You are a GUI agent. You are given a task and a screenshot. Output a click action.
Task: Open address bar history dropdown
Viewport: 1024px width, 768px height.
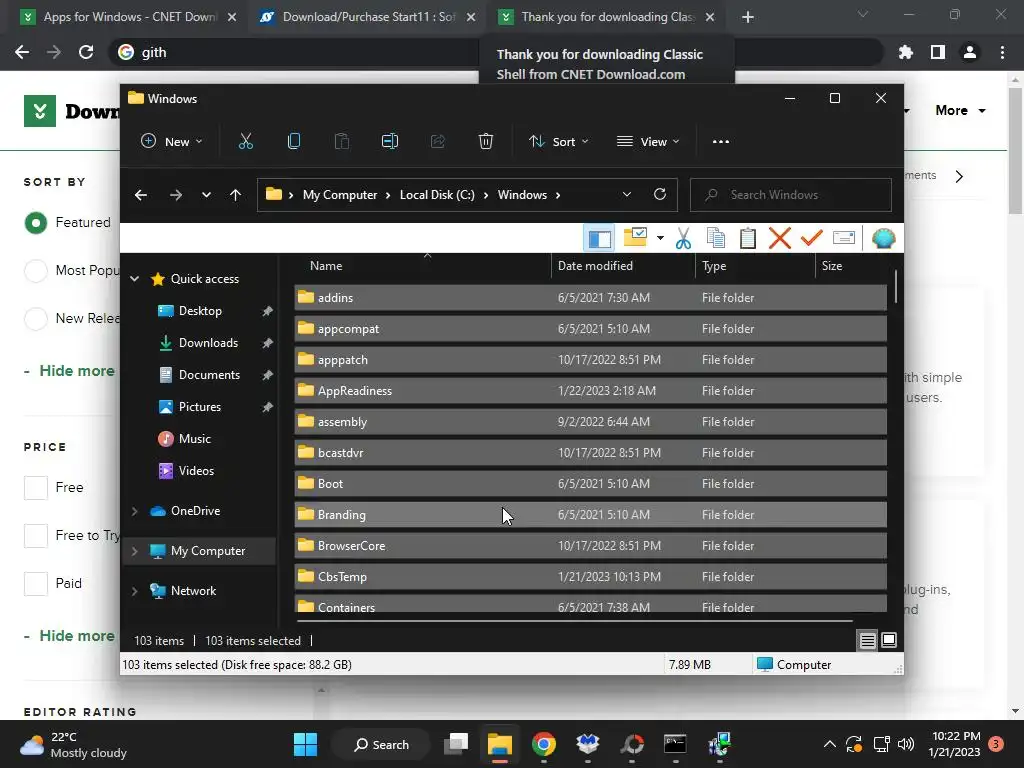coord(627,195)
